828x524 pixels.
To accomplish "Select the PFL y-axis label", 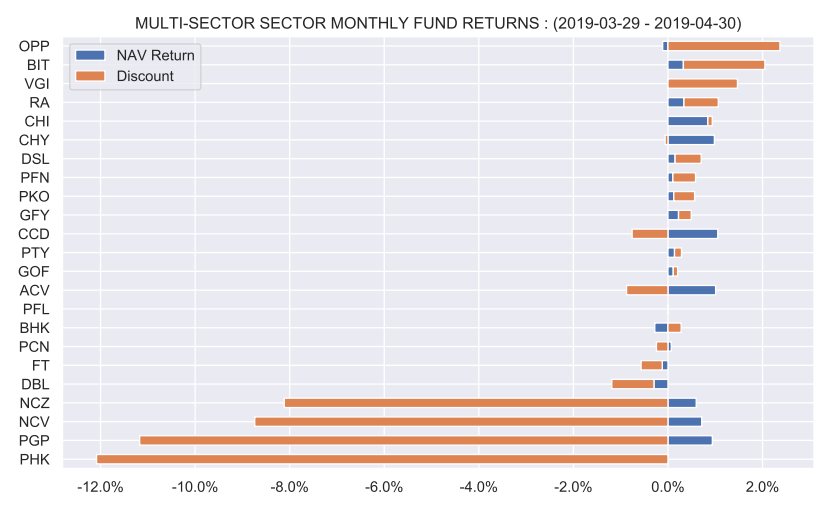I will pos(36,309).
